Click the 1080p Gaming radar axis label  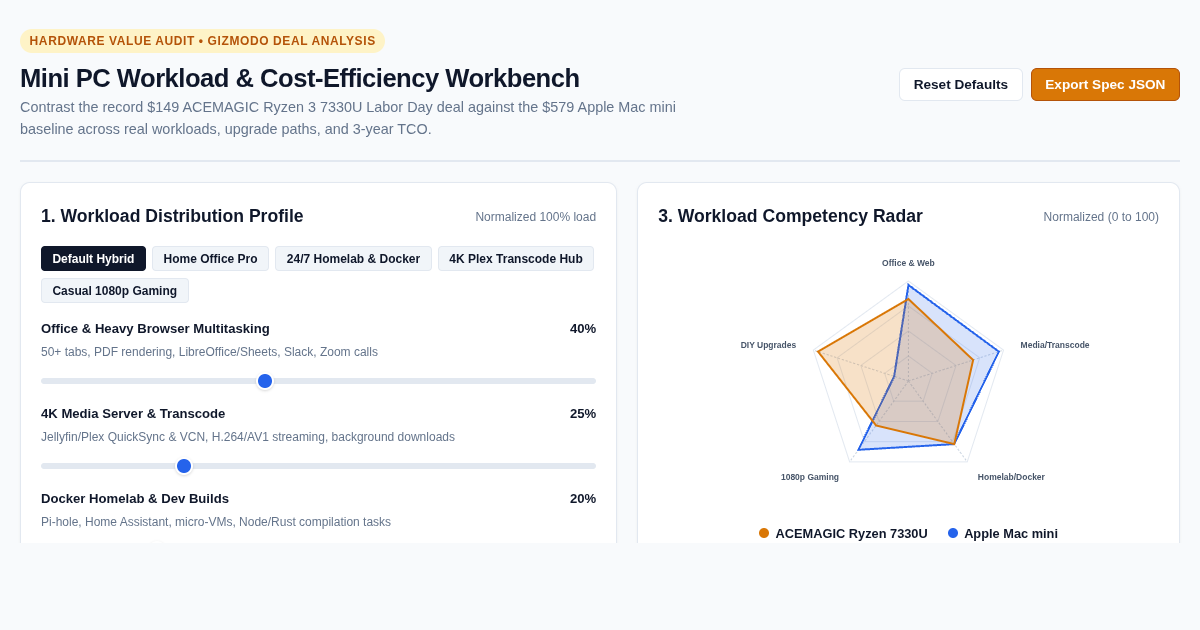(810, 477)
